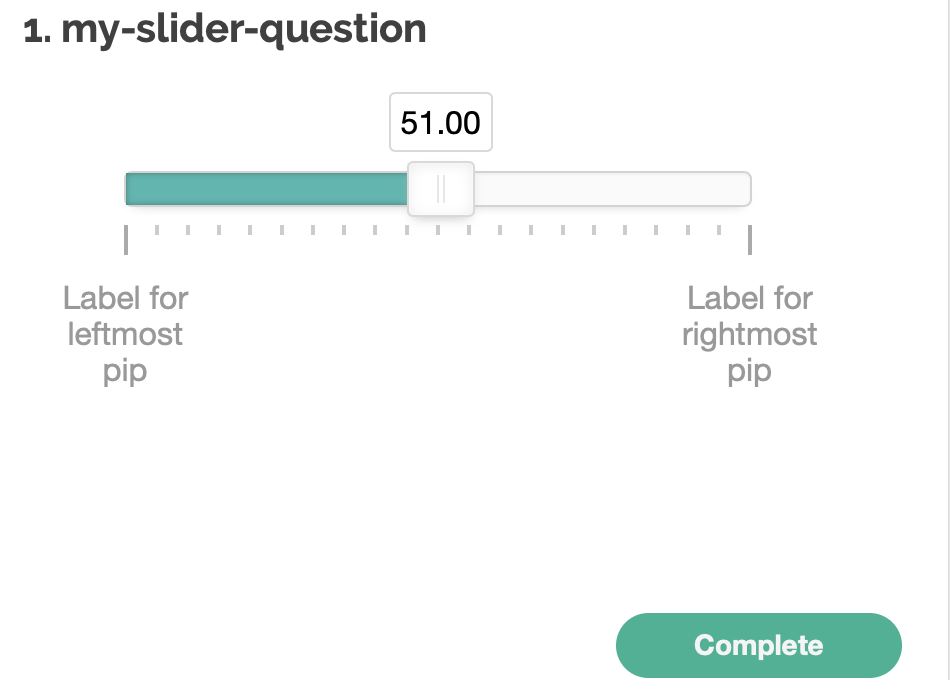Click inside the value display above the slider
The height and width of the screenshot is (680, 950).
(x=440, y=122)
